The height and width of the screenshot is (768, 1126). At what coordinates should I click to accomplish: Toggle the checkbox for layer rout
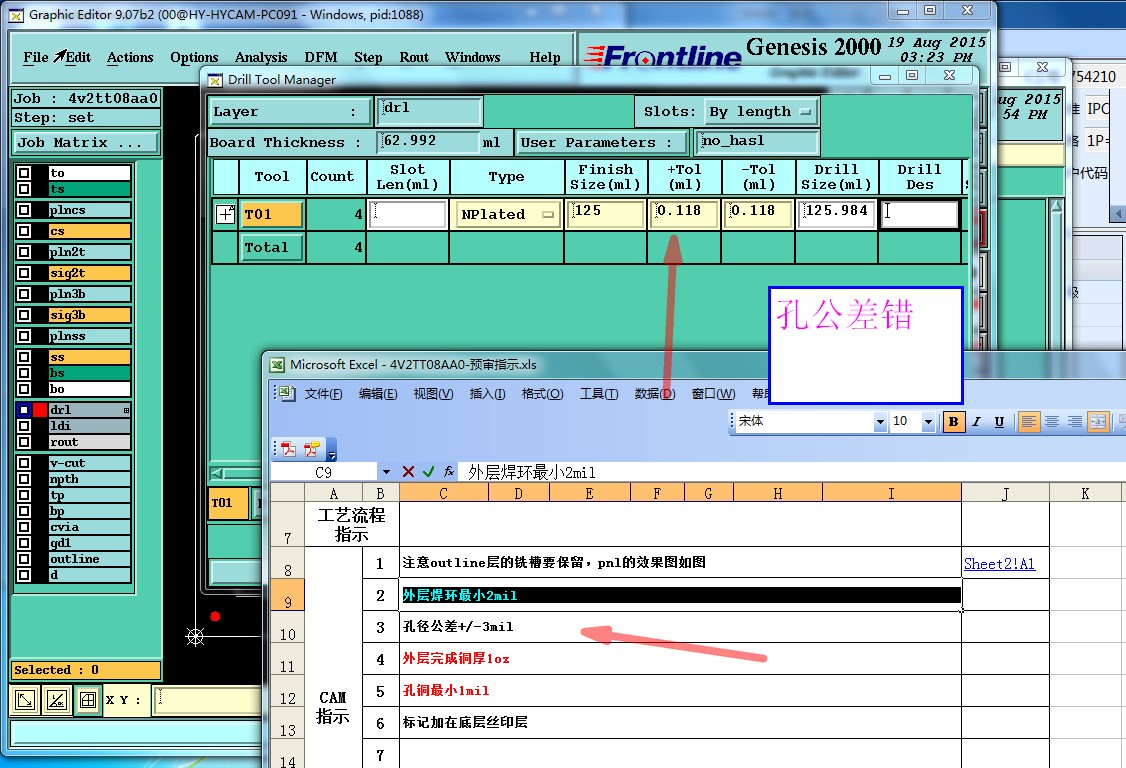click(x=24, y=442)
